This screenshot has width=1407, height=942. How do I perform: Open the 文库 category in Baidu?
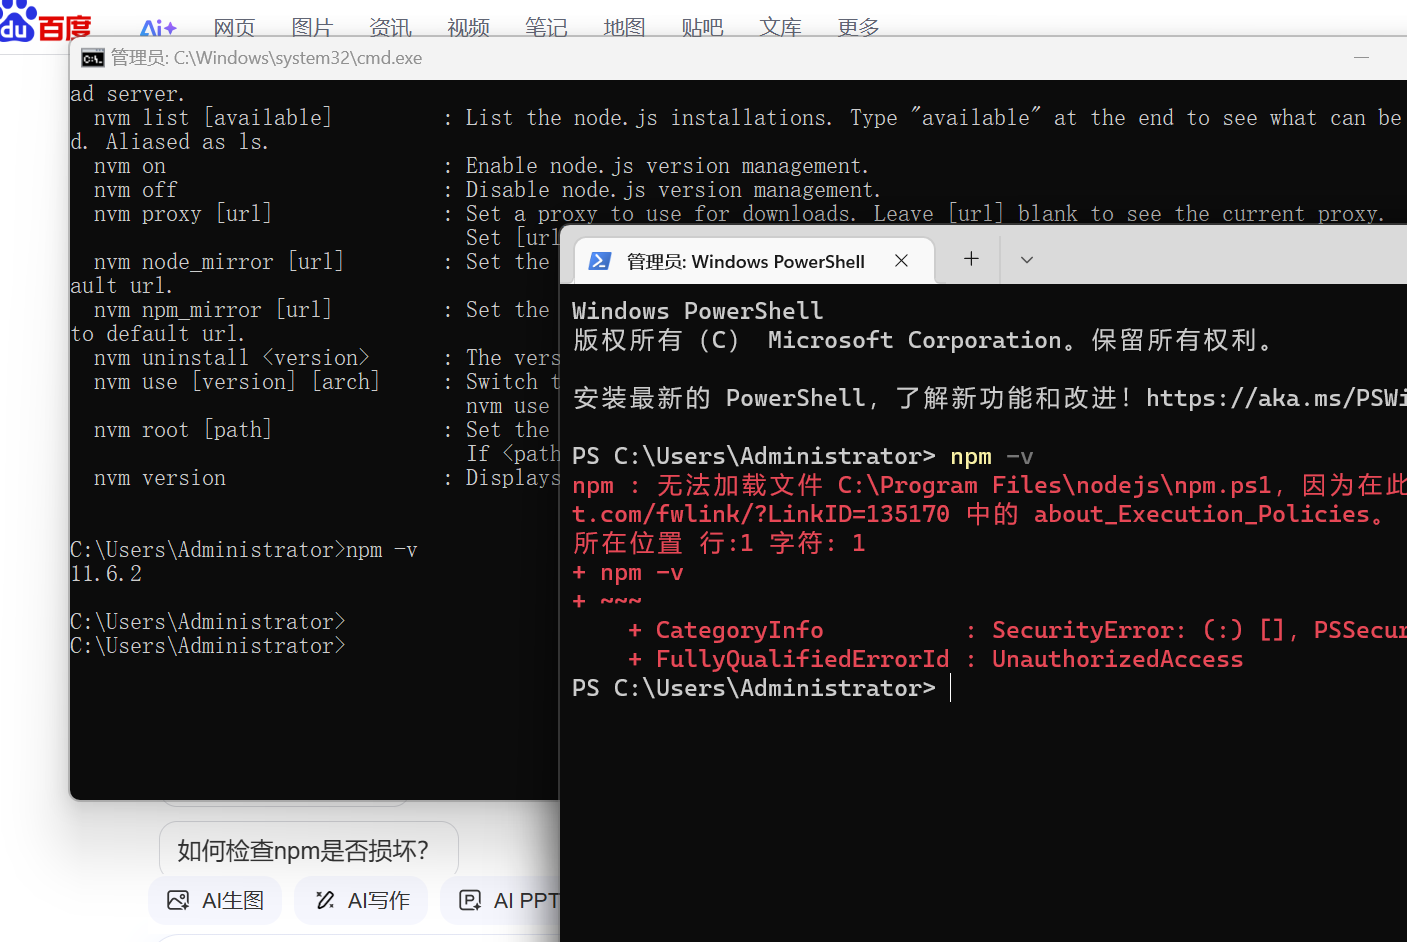pos(780,28)
